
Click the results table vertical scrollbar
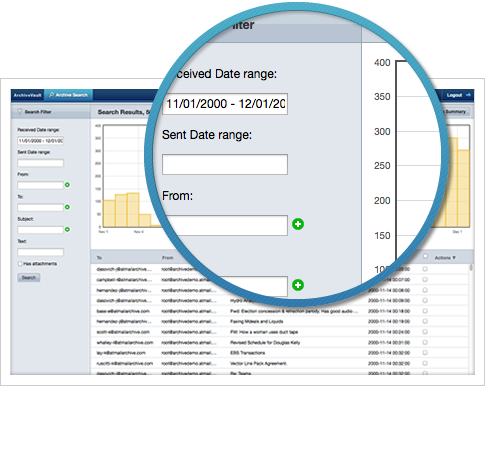click(471, 267)
